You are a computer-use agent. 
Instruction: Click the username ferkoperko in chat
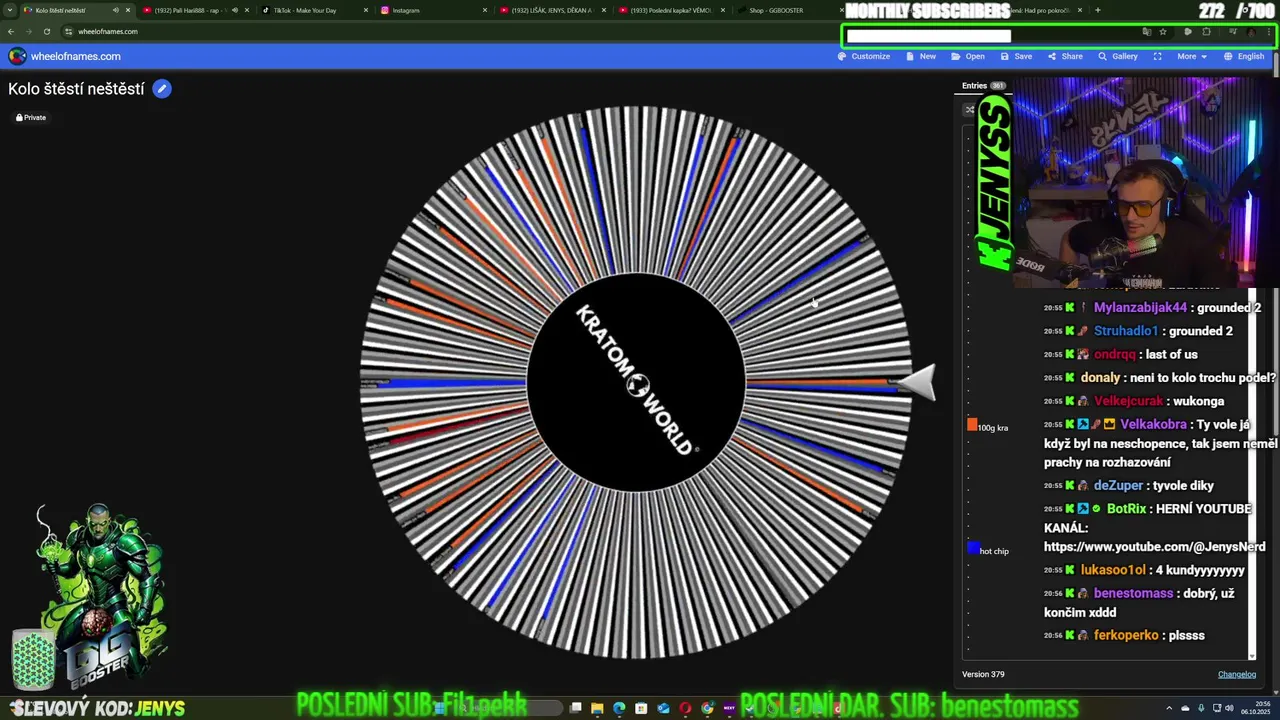1126,635
